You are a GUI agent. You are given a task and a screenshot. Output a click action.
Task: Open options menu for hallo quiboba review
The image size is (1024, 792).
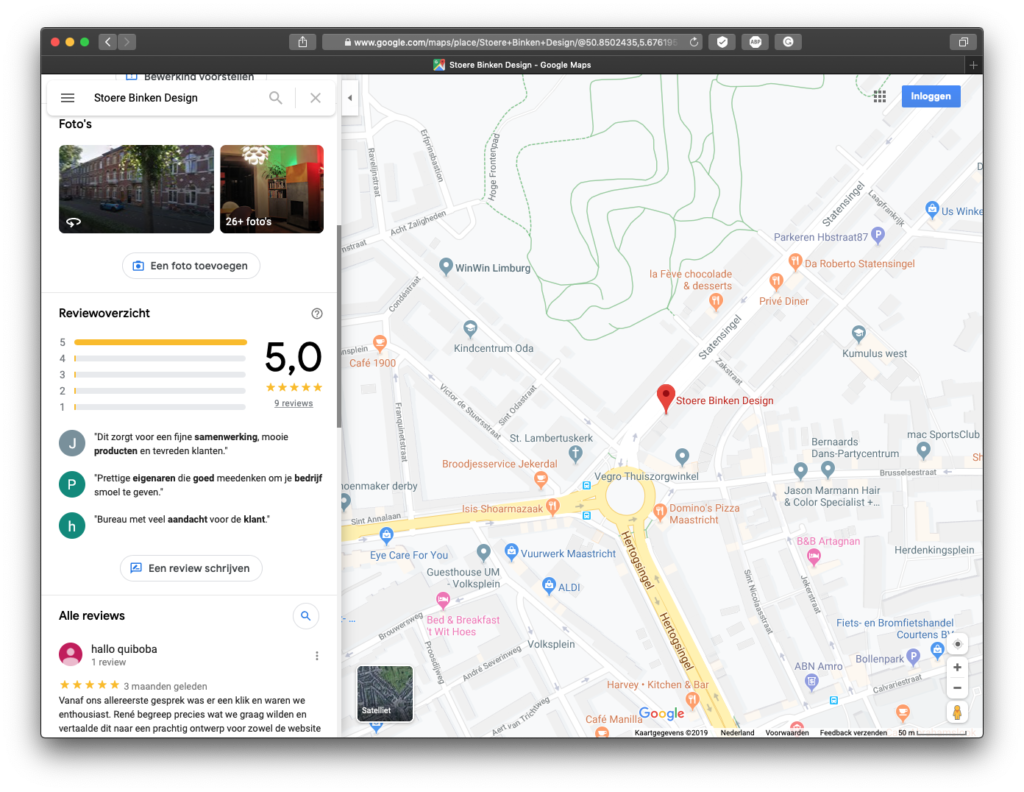pos(317,656)
